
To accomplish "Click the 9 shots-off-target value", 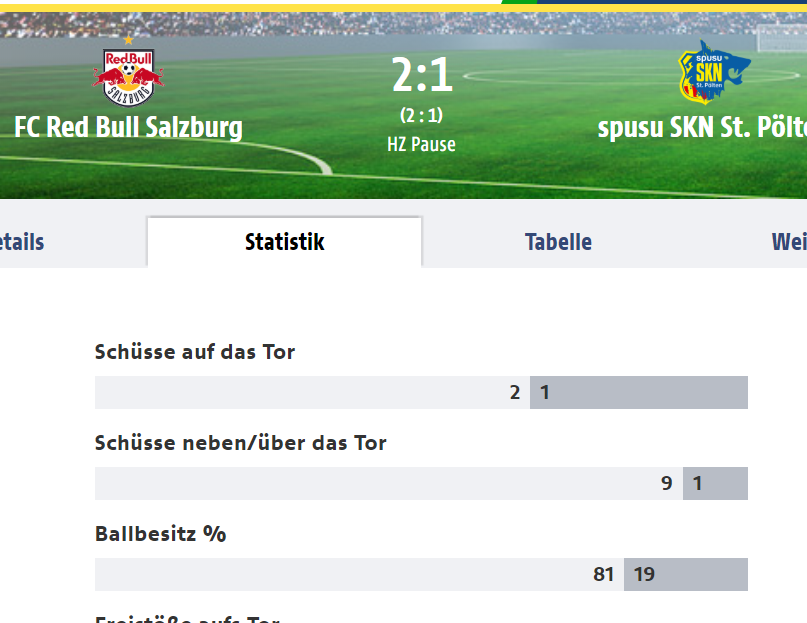I will coord(667,483).
